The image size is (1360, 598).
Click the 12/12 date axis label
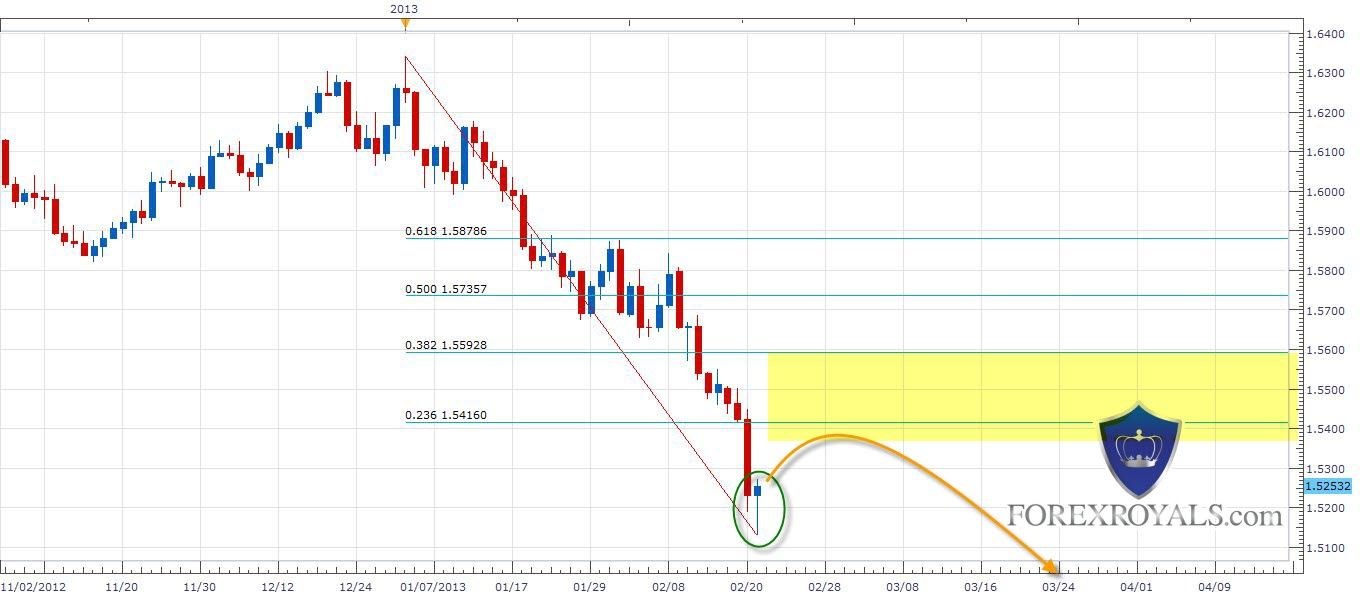click(278, 586)
